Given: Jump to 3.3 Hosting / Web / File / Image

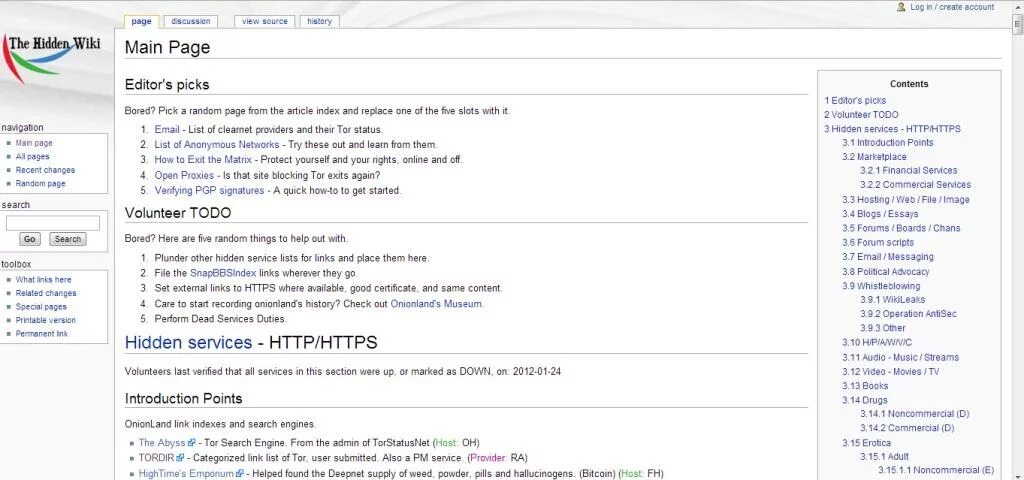Looking at the screenshot, I should click(x=905, y=200).
